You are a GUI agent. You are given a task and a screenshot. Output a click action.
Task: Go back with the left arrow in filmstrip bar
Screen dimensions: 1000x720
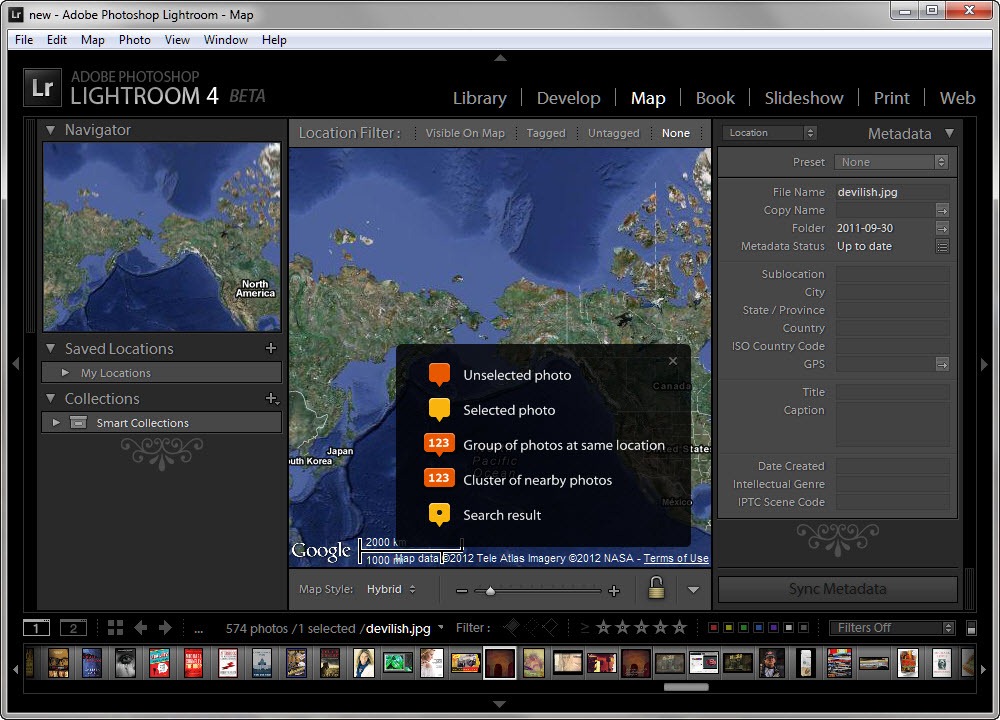tap(141, 628)
